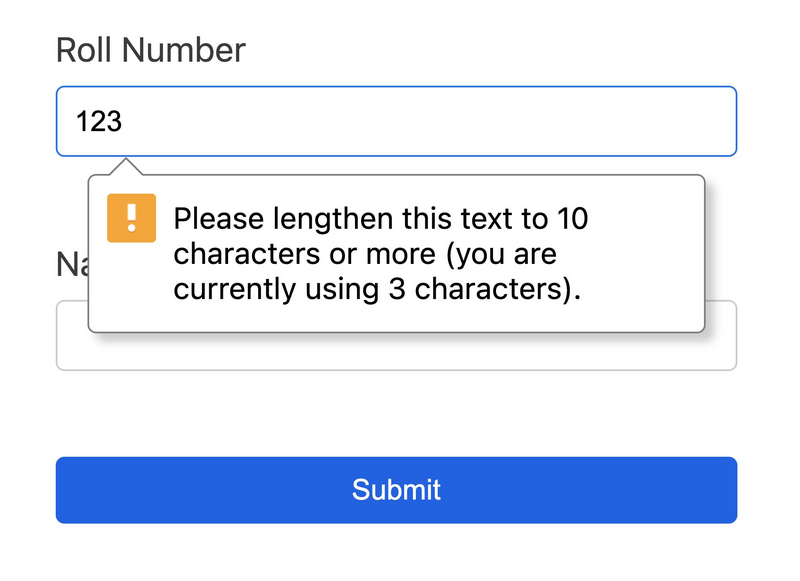Click the partially hidden "Na" label
This screenshot has width=800, height=581.
point(70,264)
